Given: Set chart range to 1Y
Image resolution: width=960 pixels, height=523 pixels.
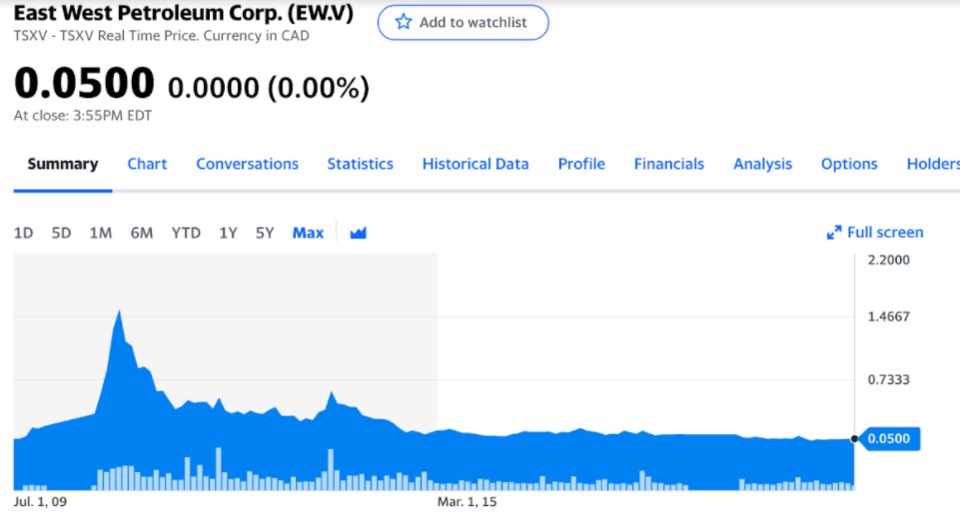Looking at the screenshot, I should 228,233.
